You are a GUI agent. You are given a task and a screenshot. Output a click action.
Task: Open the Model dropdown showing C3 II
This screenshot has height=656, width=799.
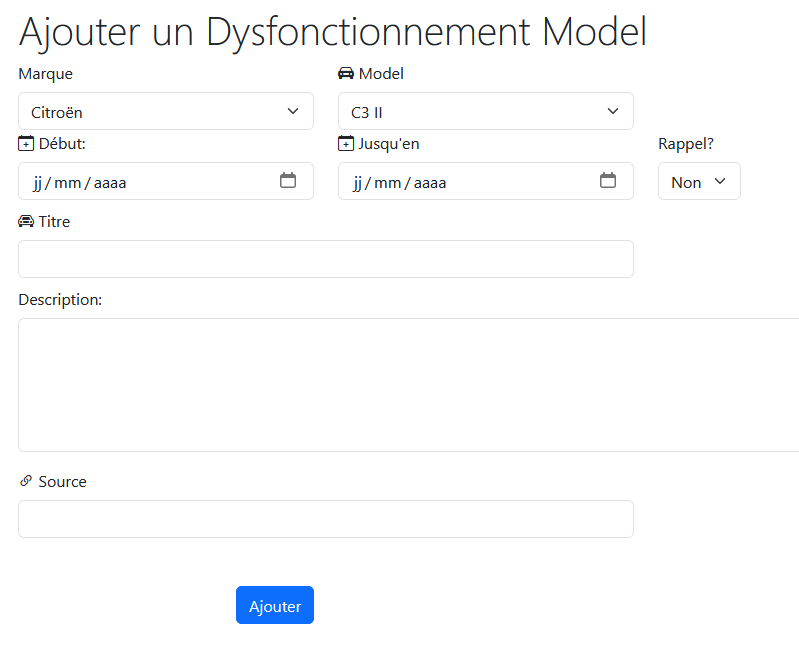point(486,112)
